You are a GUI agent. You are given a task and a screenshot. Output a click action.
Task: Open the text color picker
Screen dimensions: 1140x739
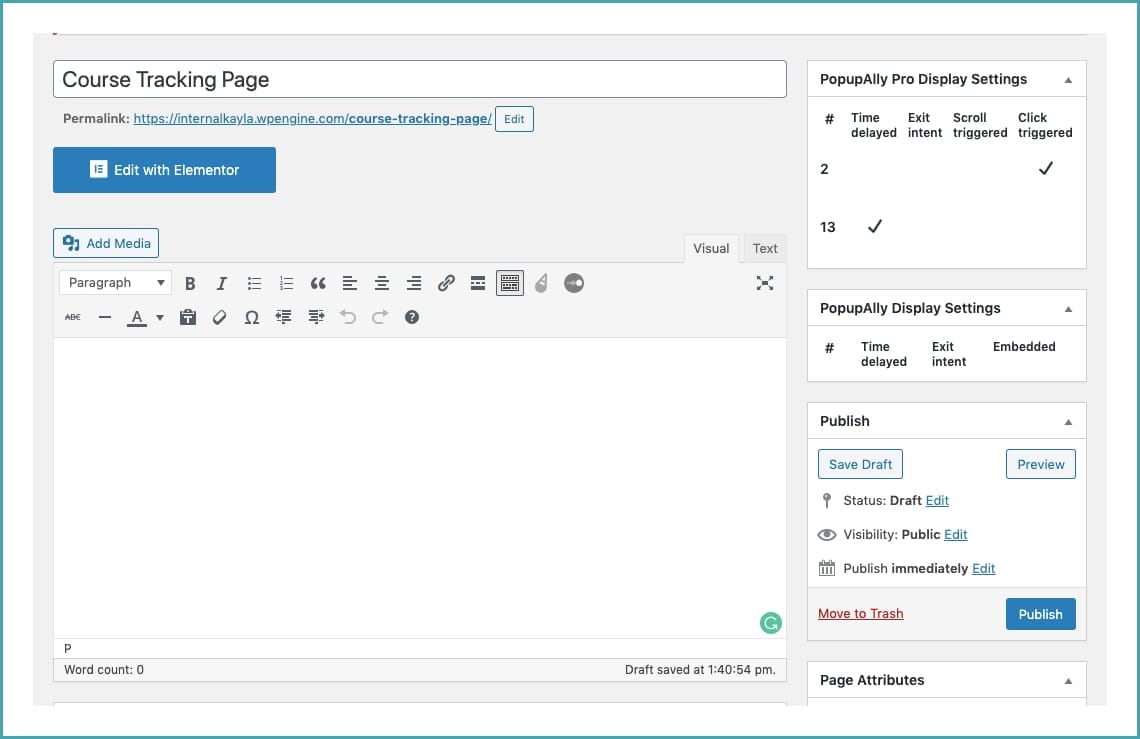(x=135, y=317)
